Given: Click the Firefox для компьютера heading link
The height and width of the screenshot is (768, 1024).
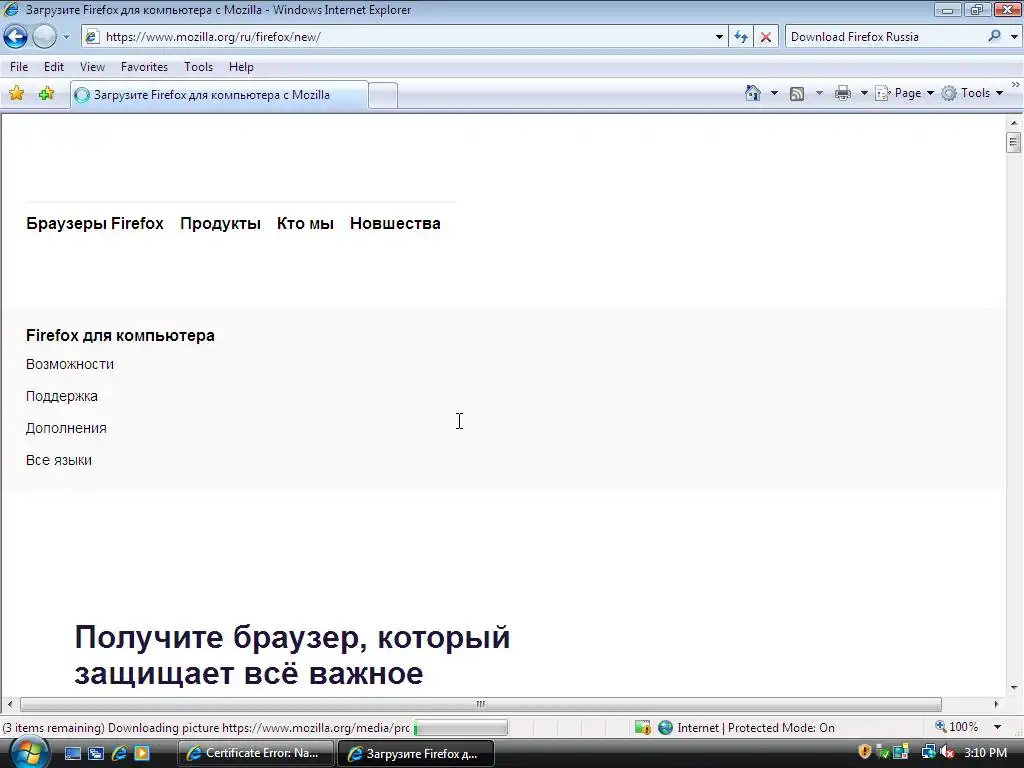Looking at the screenshot, I should (x=120, y=336).
